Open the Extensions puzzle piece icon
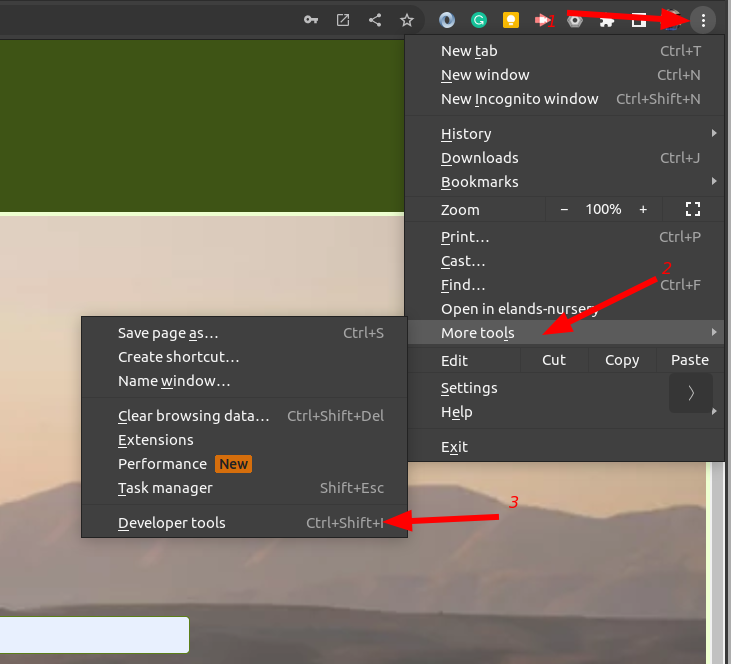731x664 pixels. click(607, 20)
